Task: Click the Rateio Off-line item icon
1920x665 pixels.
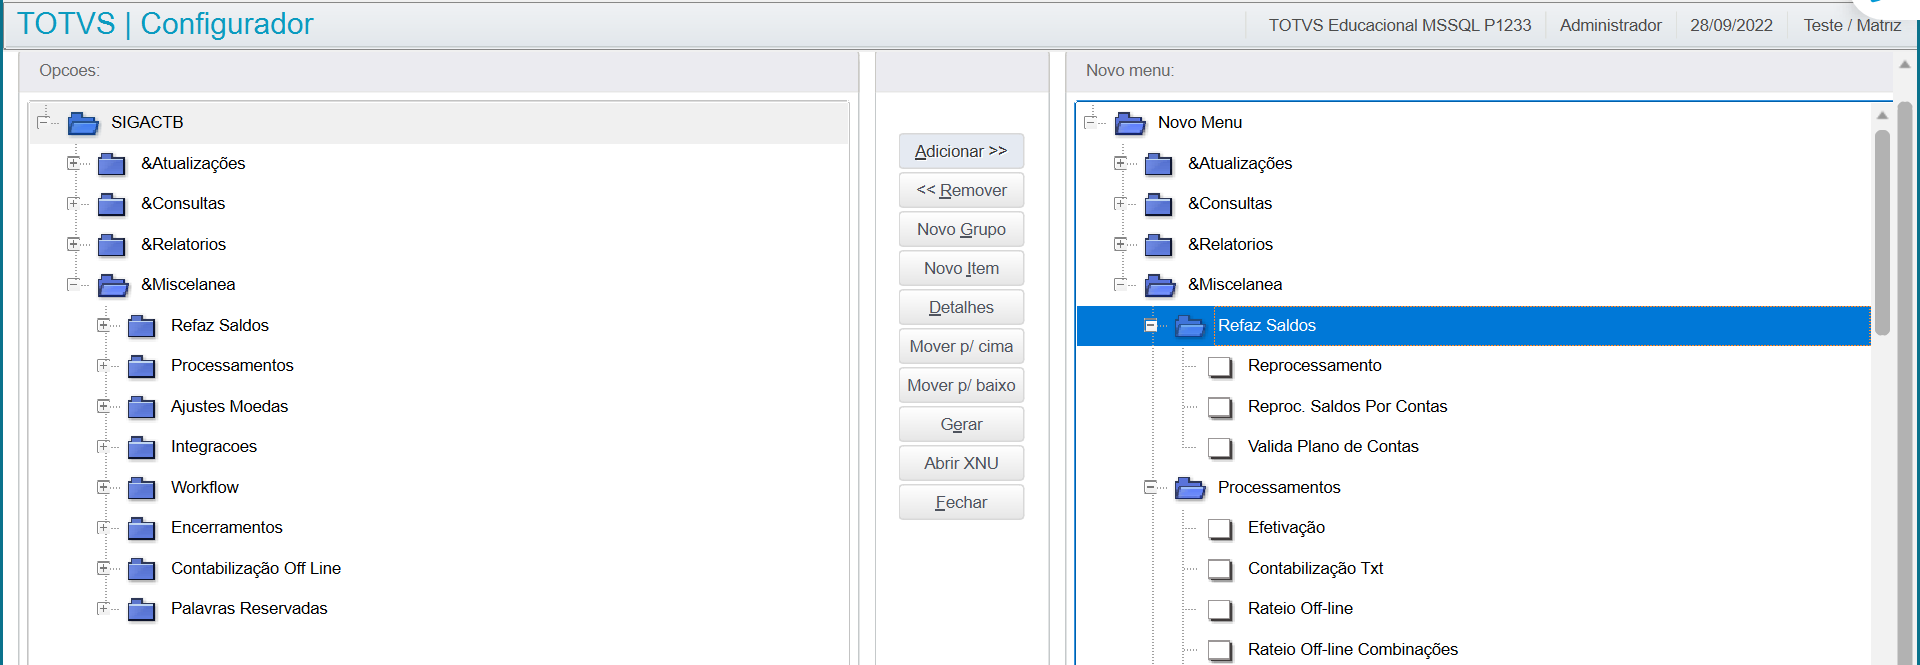Action: click(1220, 610)
